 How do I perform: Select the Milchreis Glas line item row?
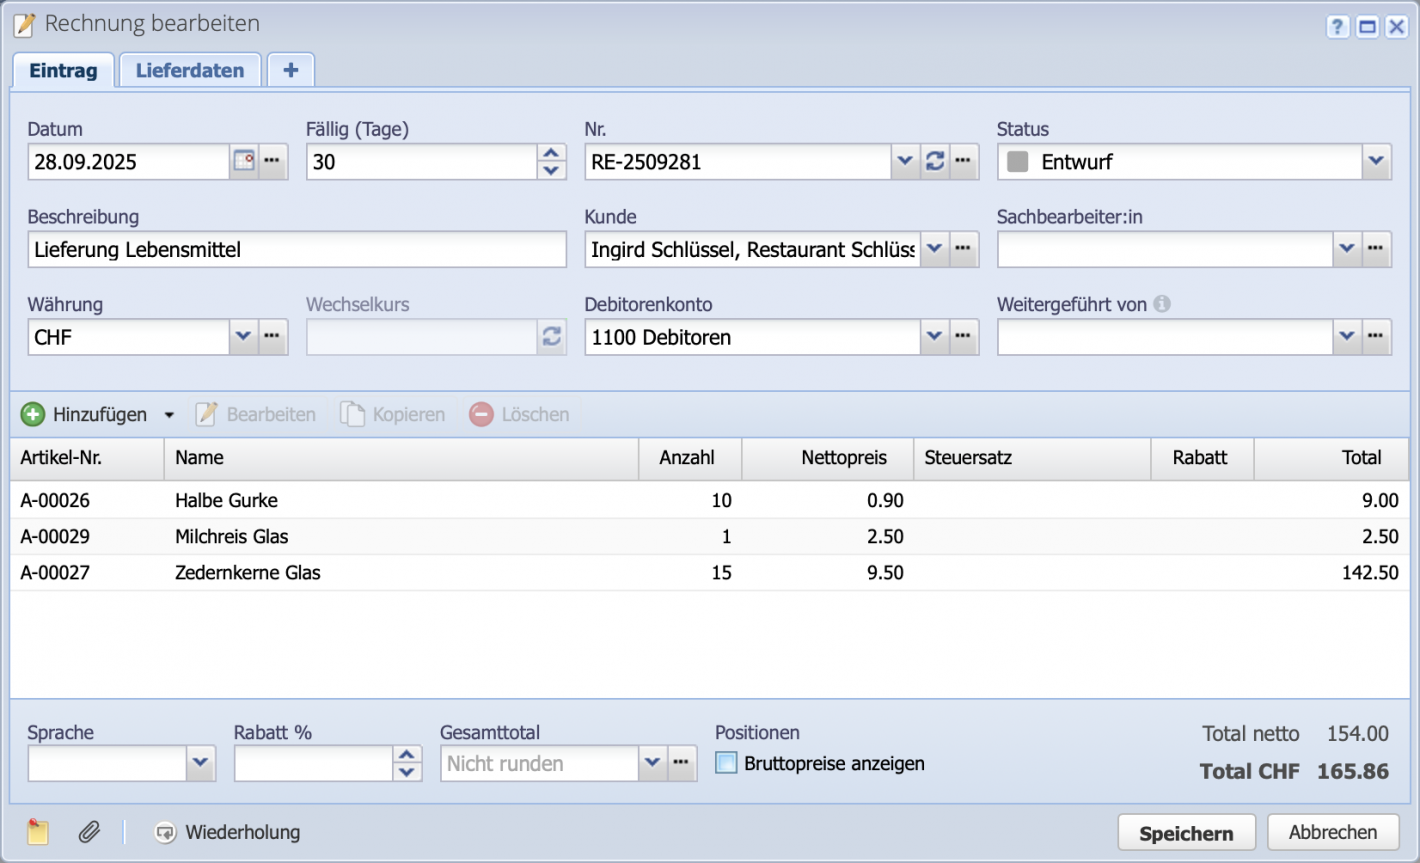[x=400, y=536]
